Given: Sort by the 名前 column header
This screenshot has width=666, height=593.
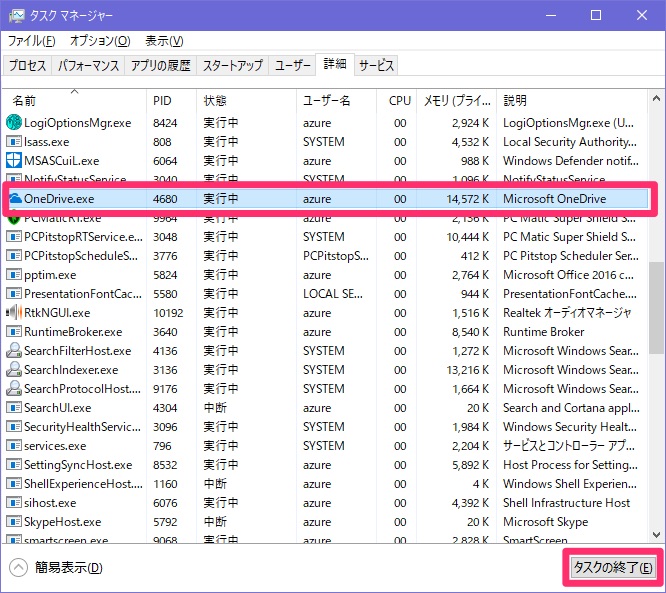Looking at the screenshot, I should point(75,100).
